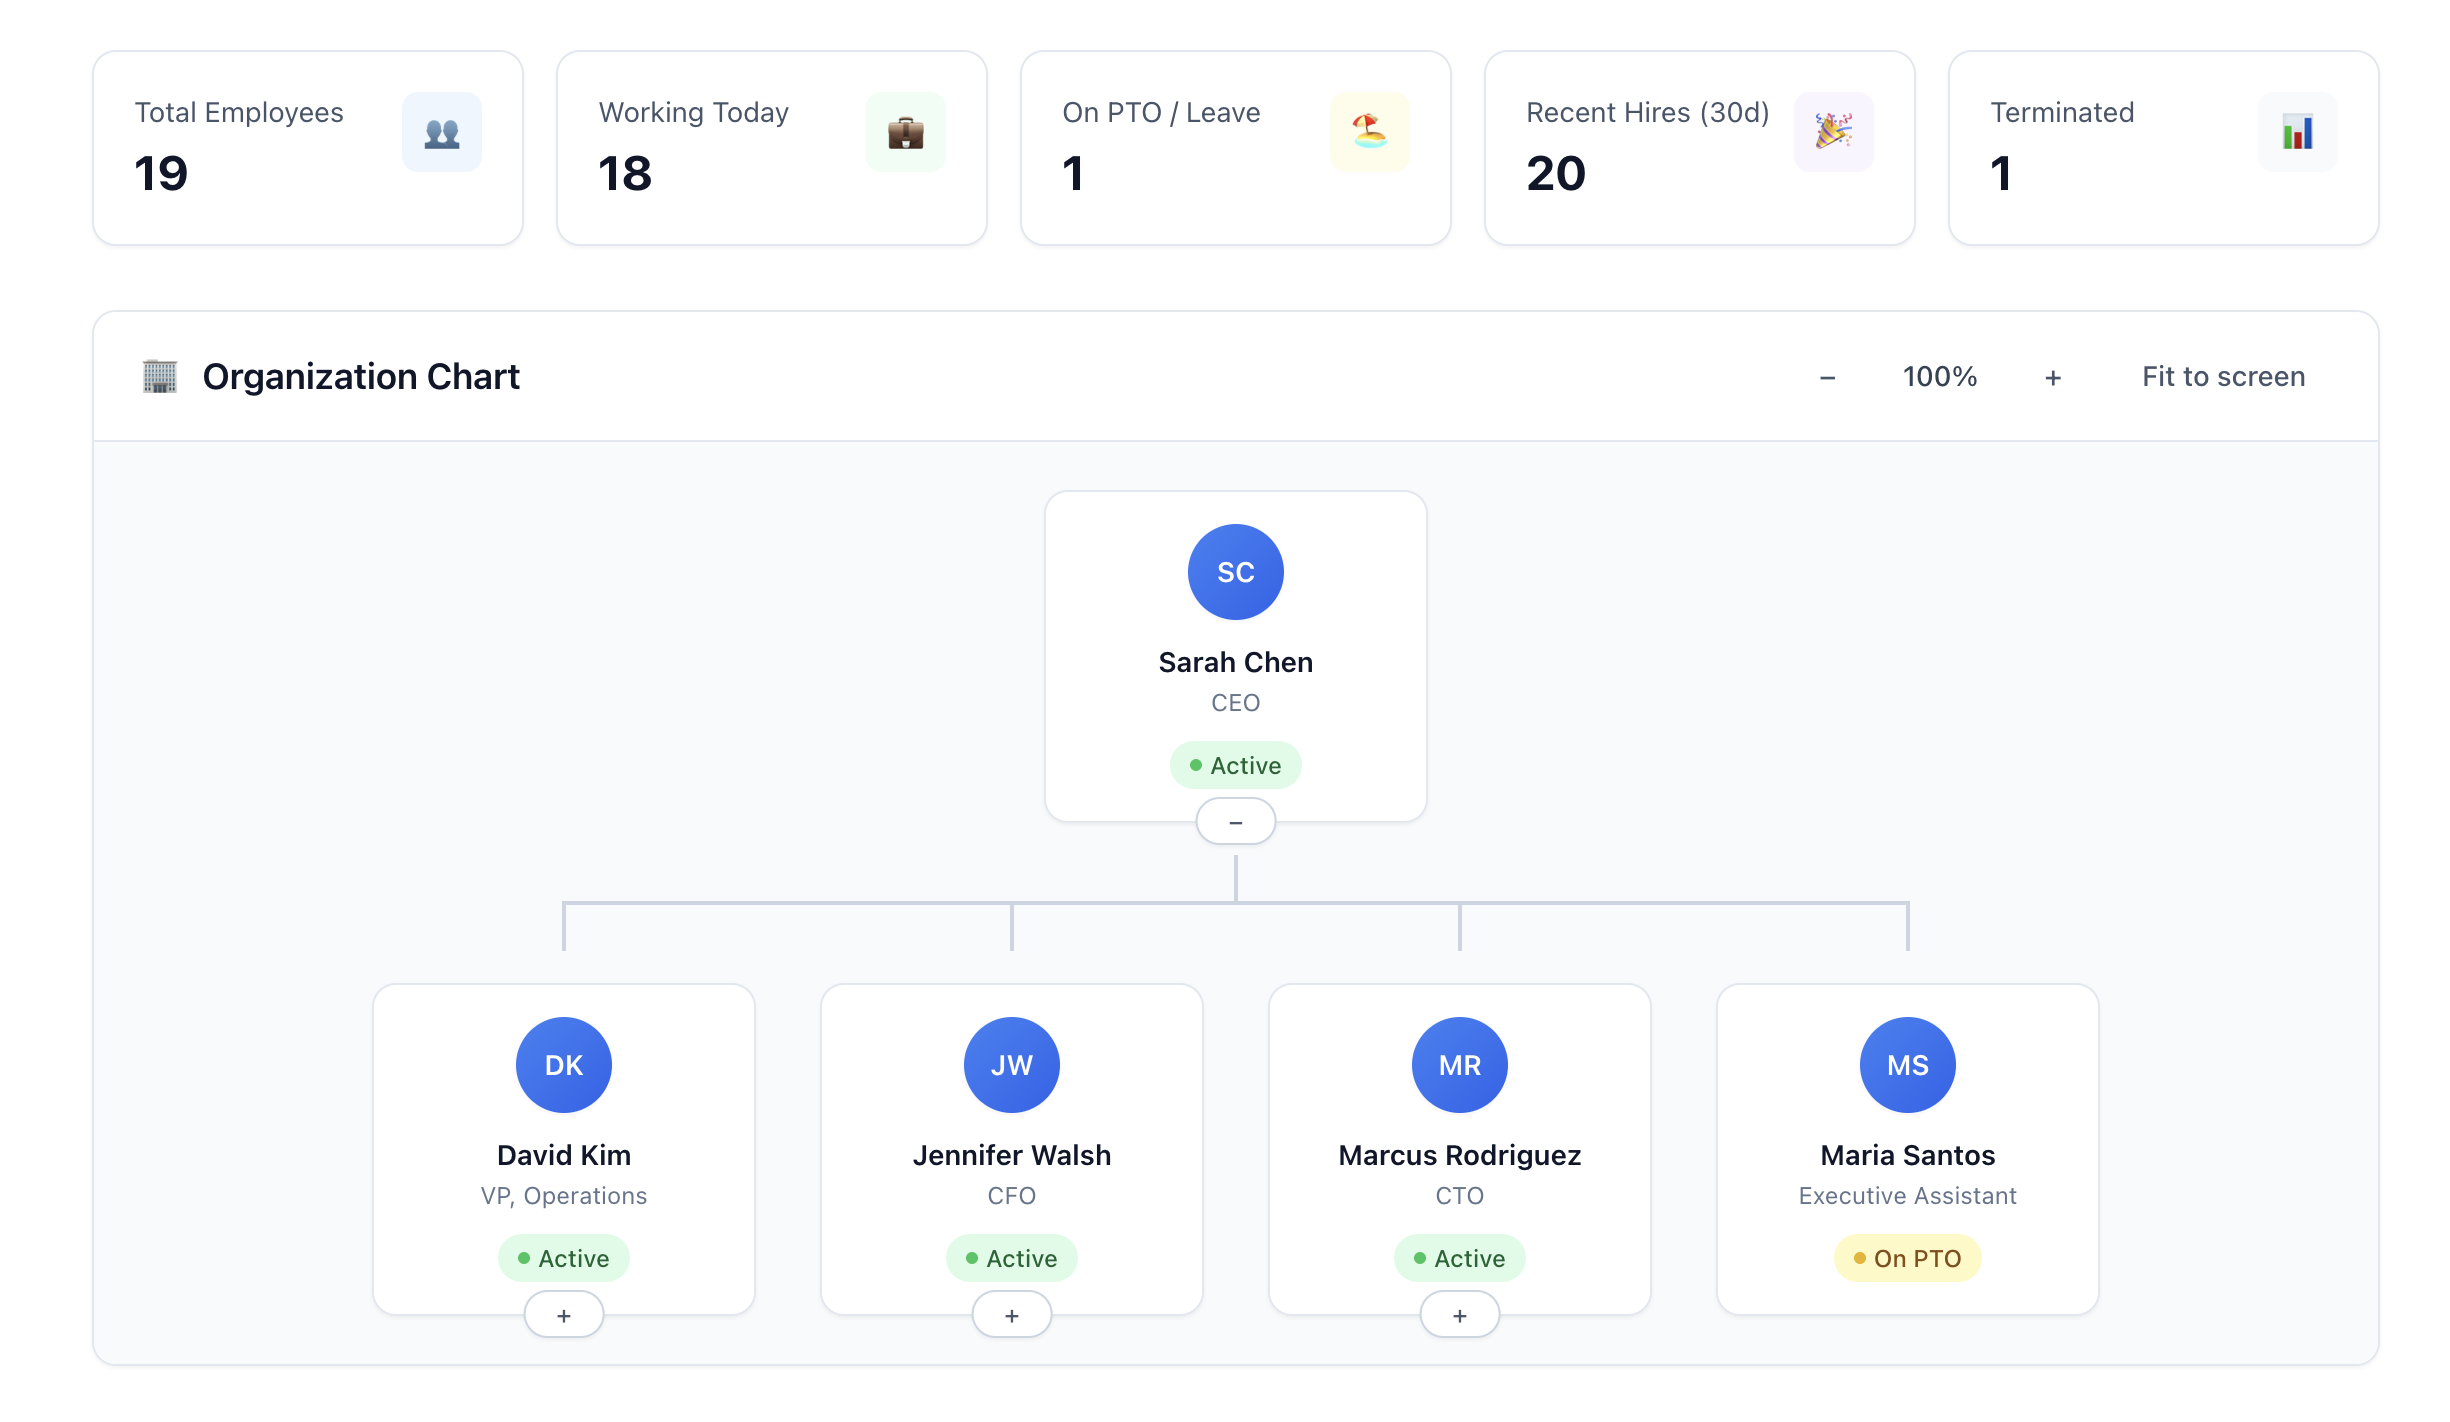Open the On PTO / Leave card
Image resolution: width=2450 pixels, height=1422 pixels.
pos(1236,148)
